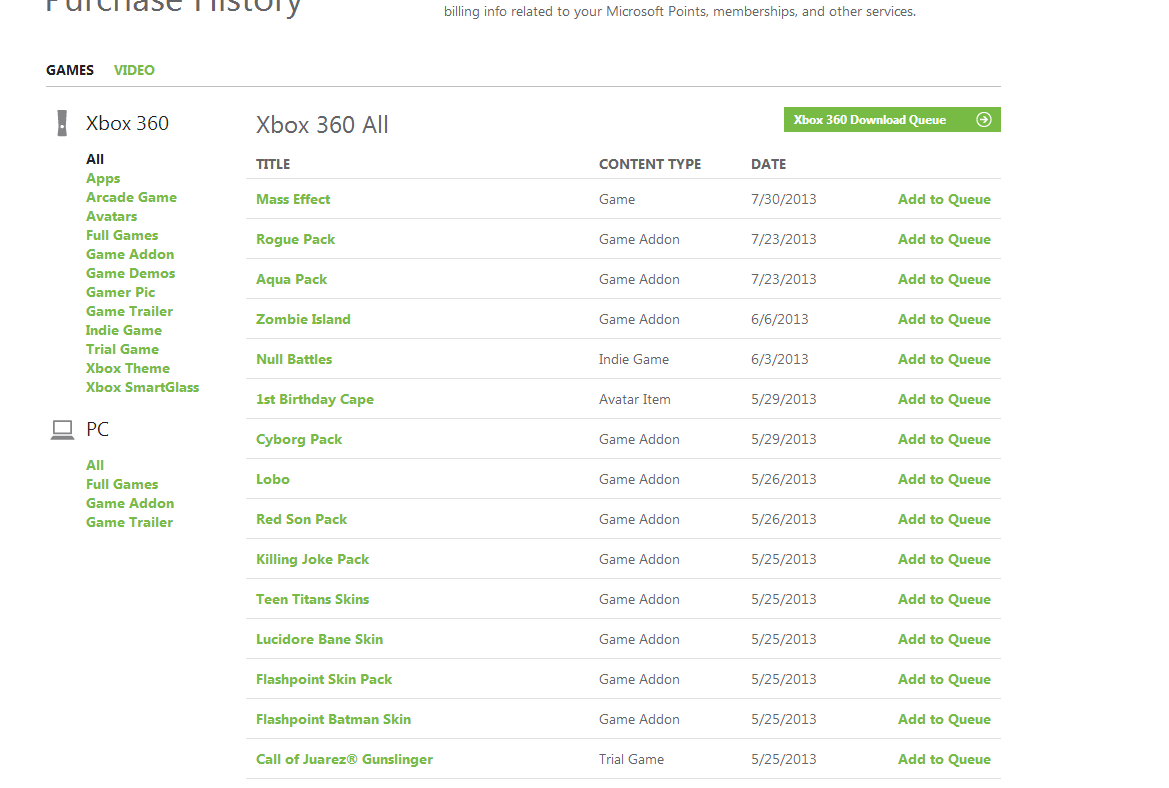Show Game Demos purchases

(130, 274)
